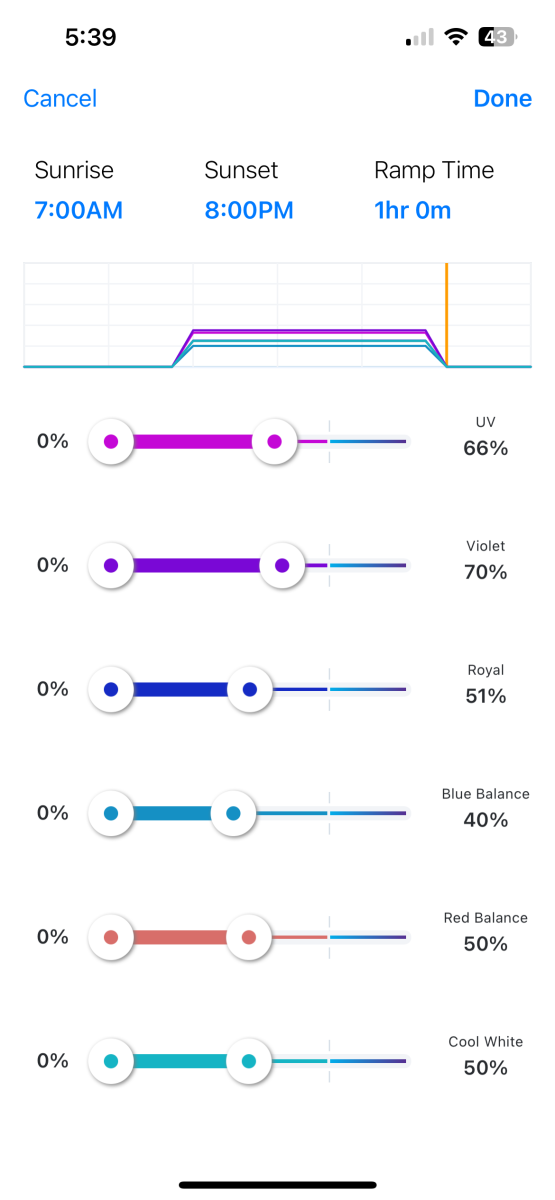Cancel the lighting schedule edits
The width and height of the screenshot is (555, 1200).
point(60,98)
